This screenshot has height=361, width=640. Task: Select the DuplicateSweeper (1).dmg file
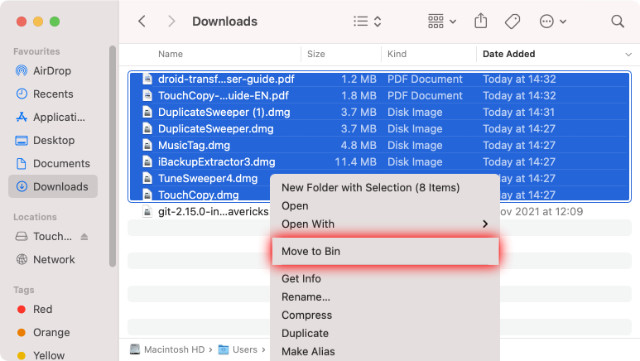click(x=380, y=112)
